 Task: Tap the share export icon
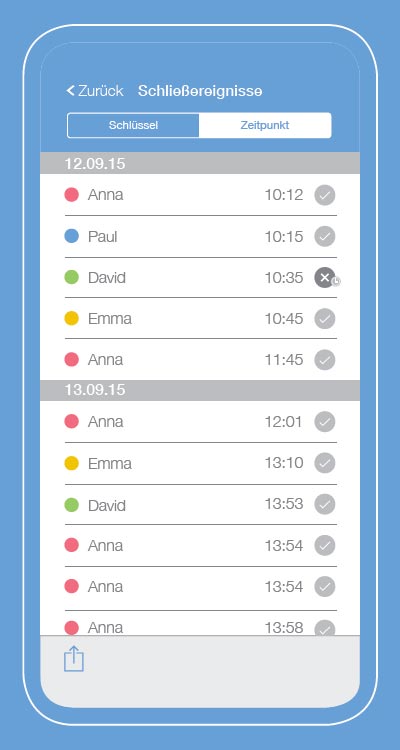[x=74, y=659]
